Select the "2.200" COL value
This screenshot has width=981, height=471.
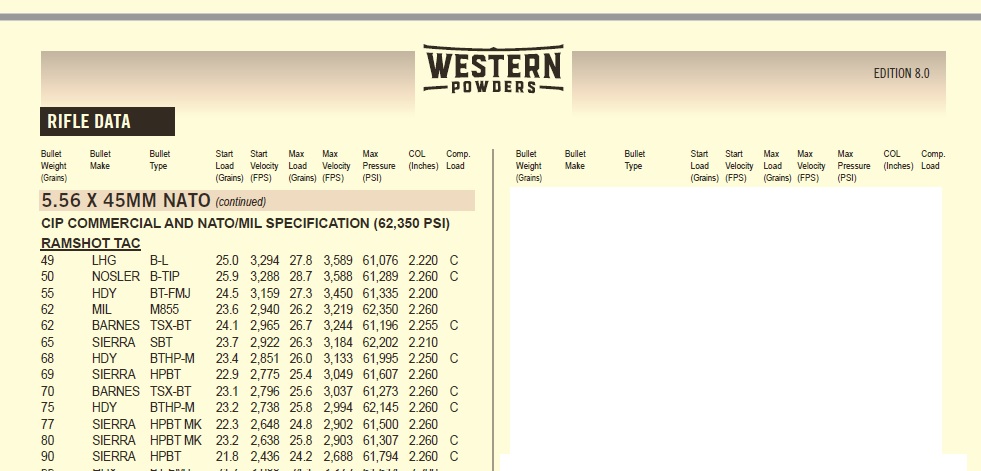pos(423,293)
